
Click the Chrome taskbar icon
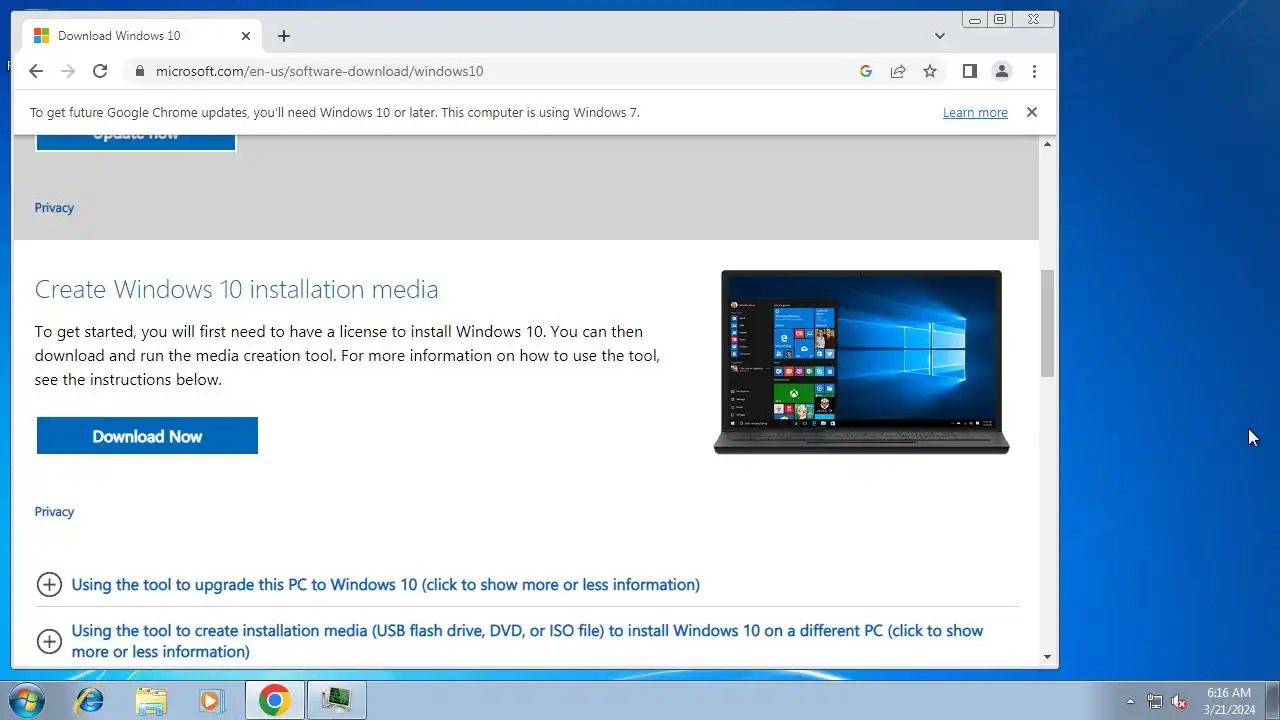point(275,700)
